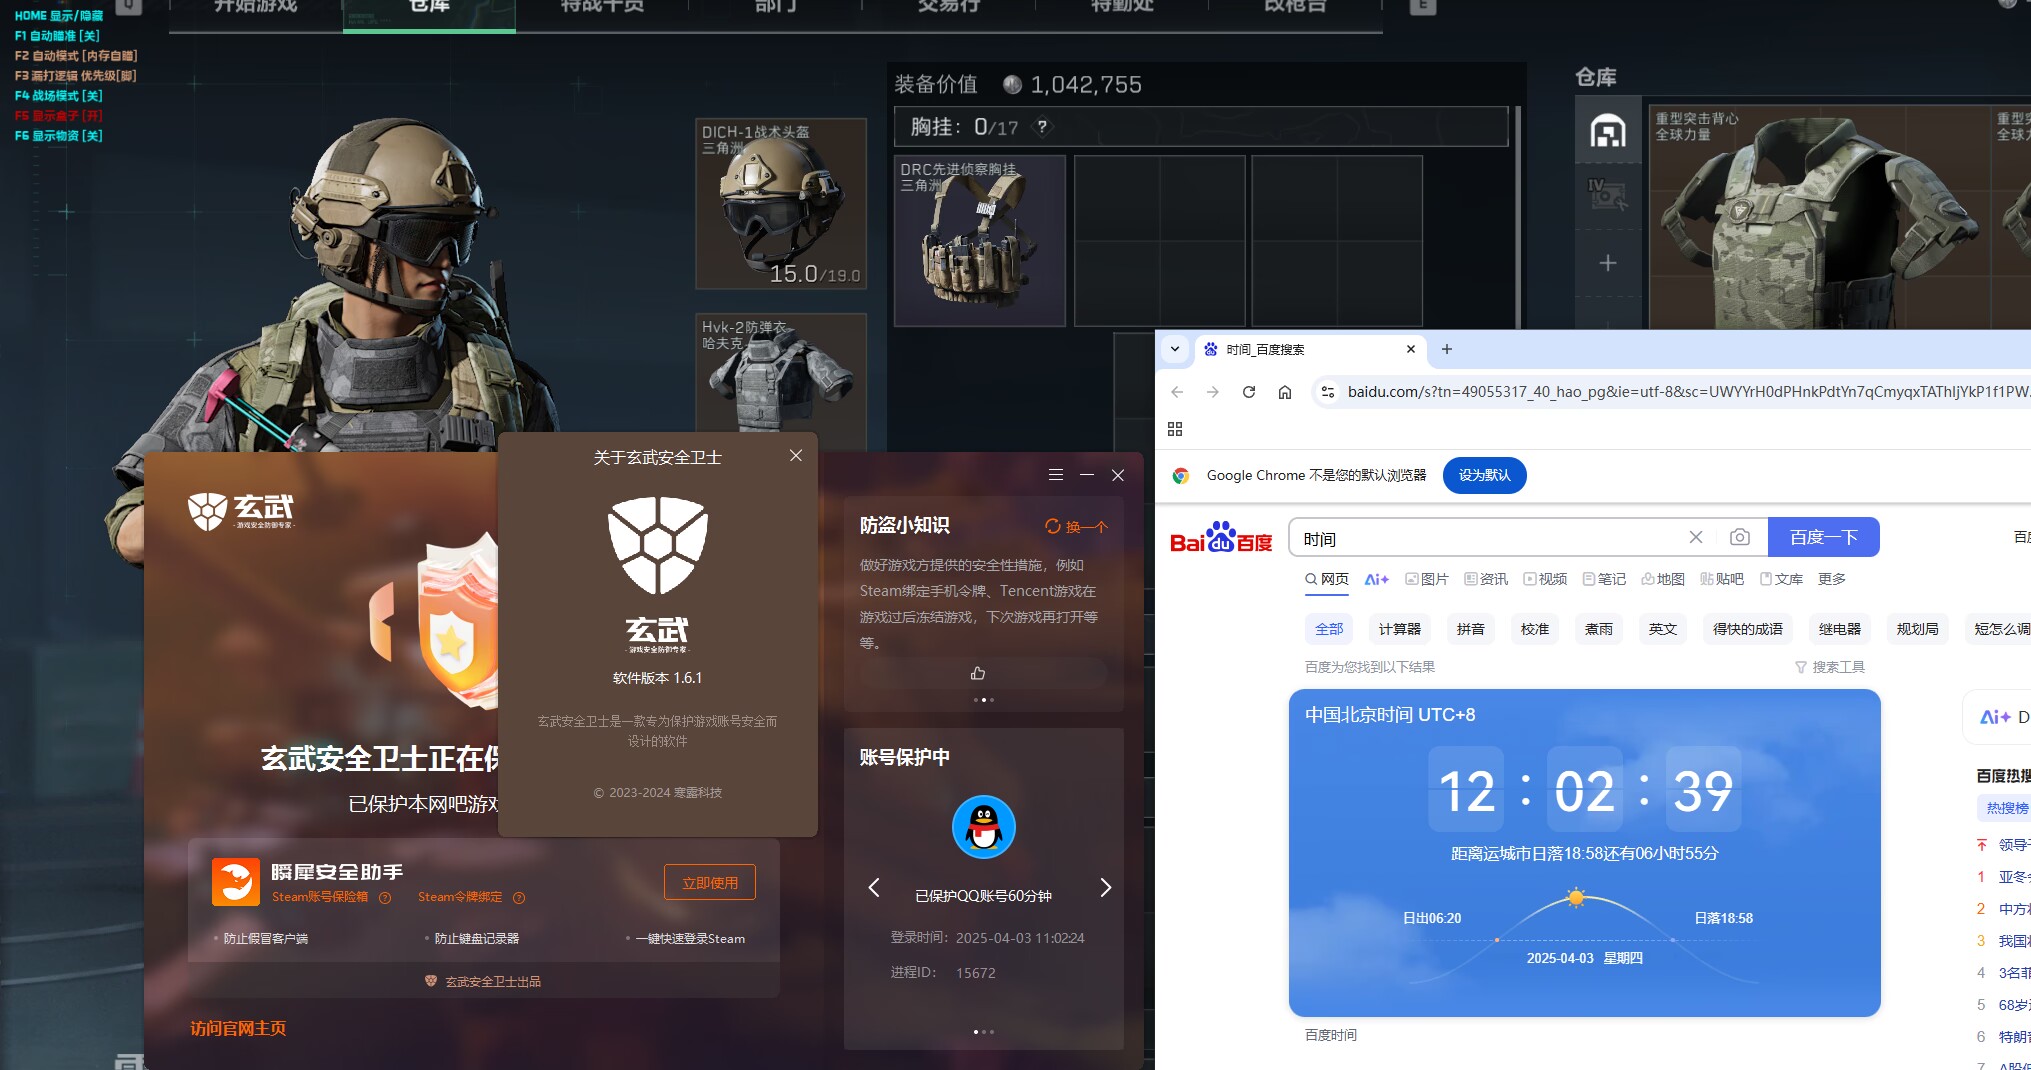Select the warehouse home storage icon
2031x1070 pixels.
tap(1607, 131)
